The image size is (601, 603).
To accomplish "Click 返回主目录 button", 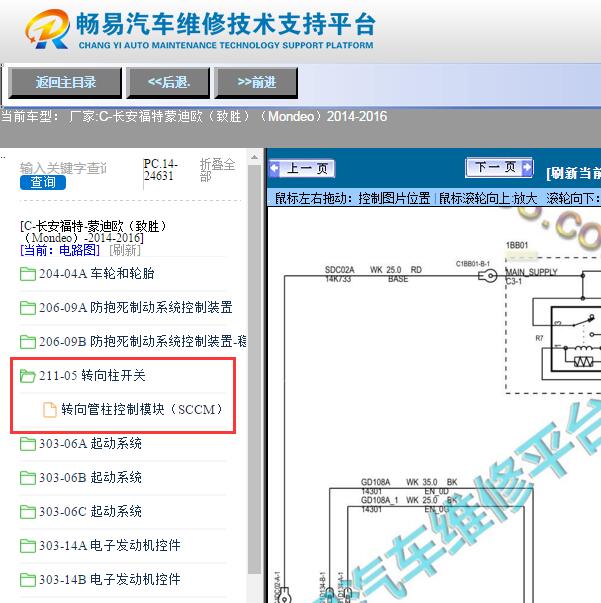I will pos(65,82).
